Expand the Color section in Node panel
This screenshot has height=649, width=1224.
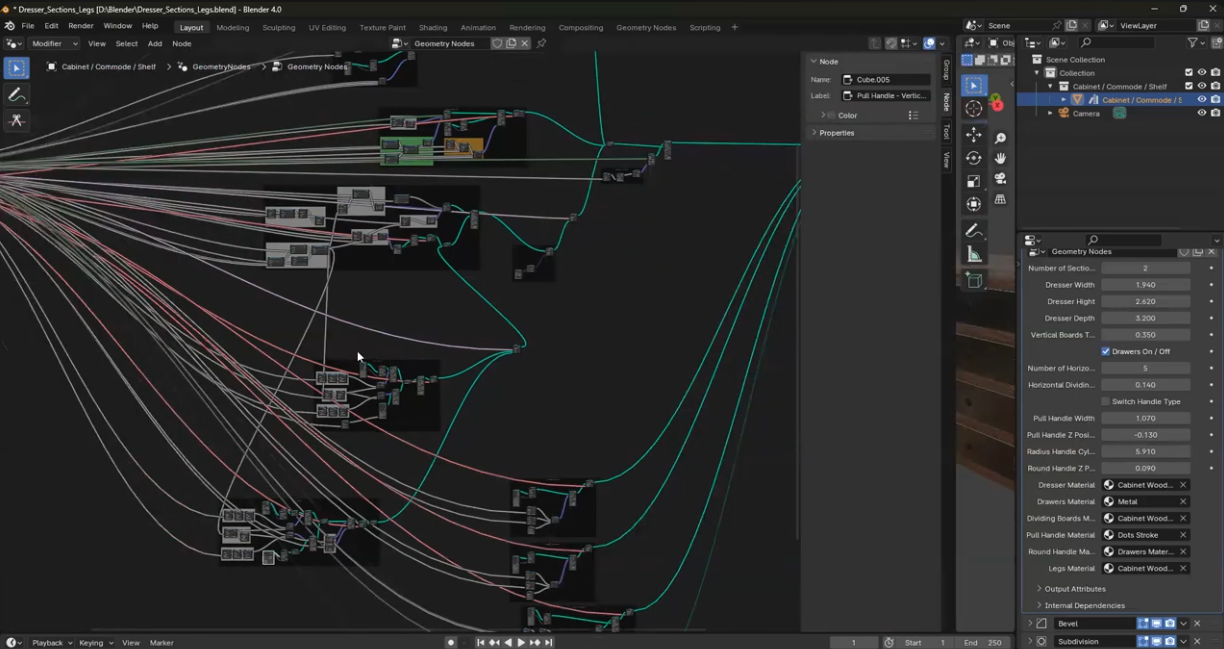click(823, 115)
